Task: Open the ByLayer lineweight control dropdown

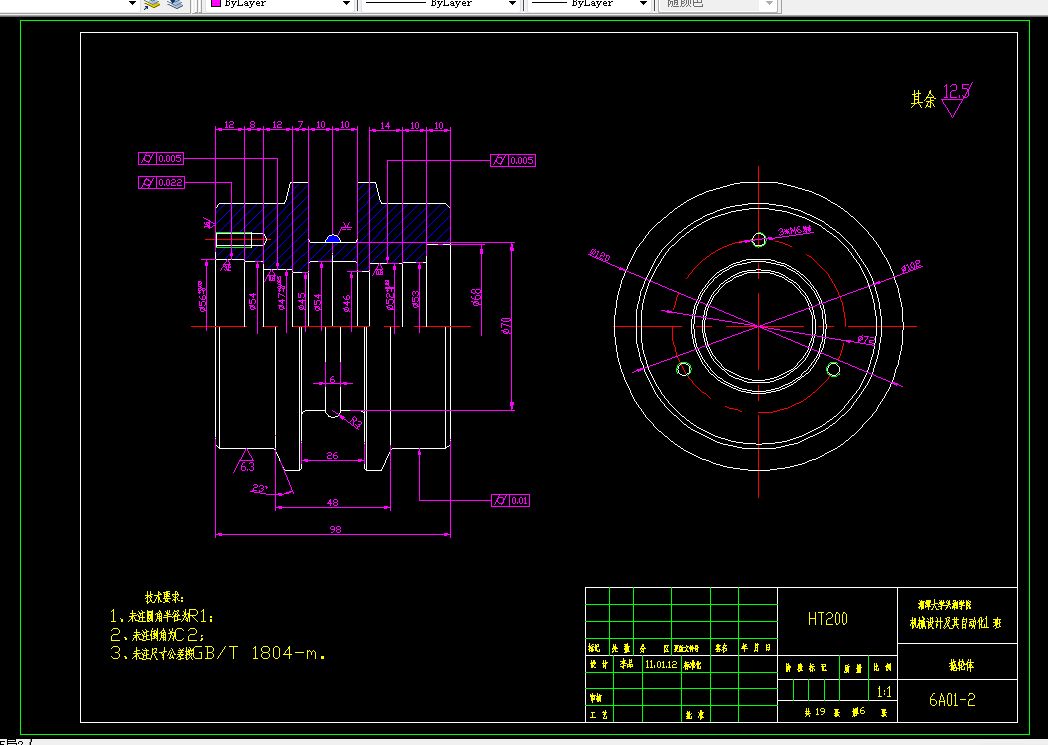Action: click(643, 3)
